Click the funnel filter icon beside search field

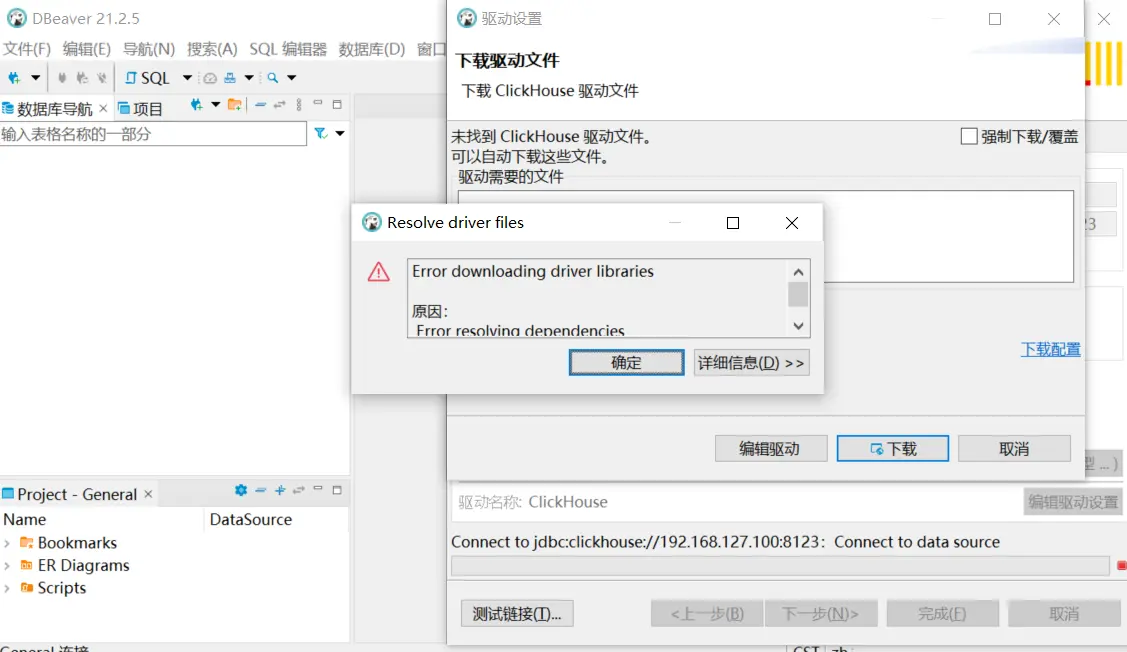pos(321,133)
